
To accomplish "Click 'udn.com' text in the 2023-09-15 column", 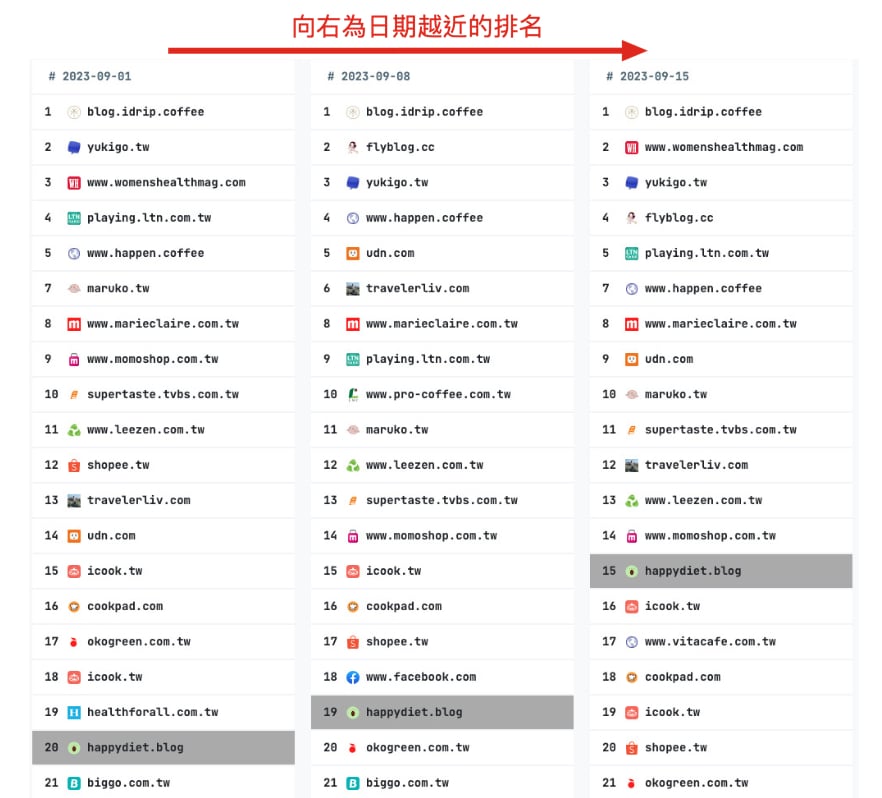I will point(669,359).
